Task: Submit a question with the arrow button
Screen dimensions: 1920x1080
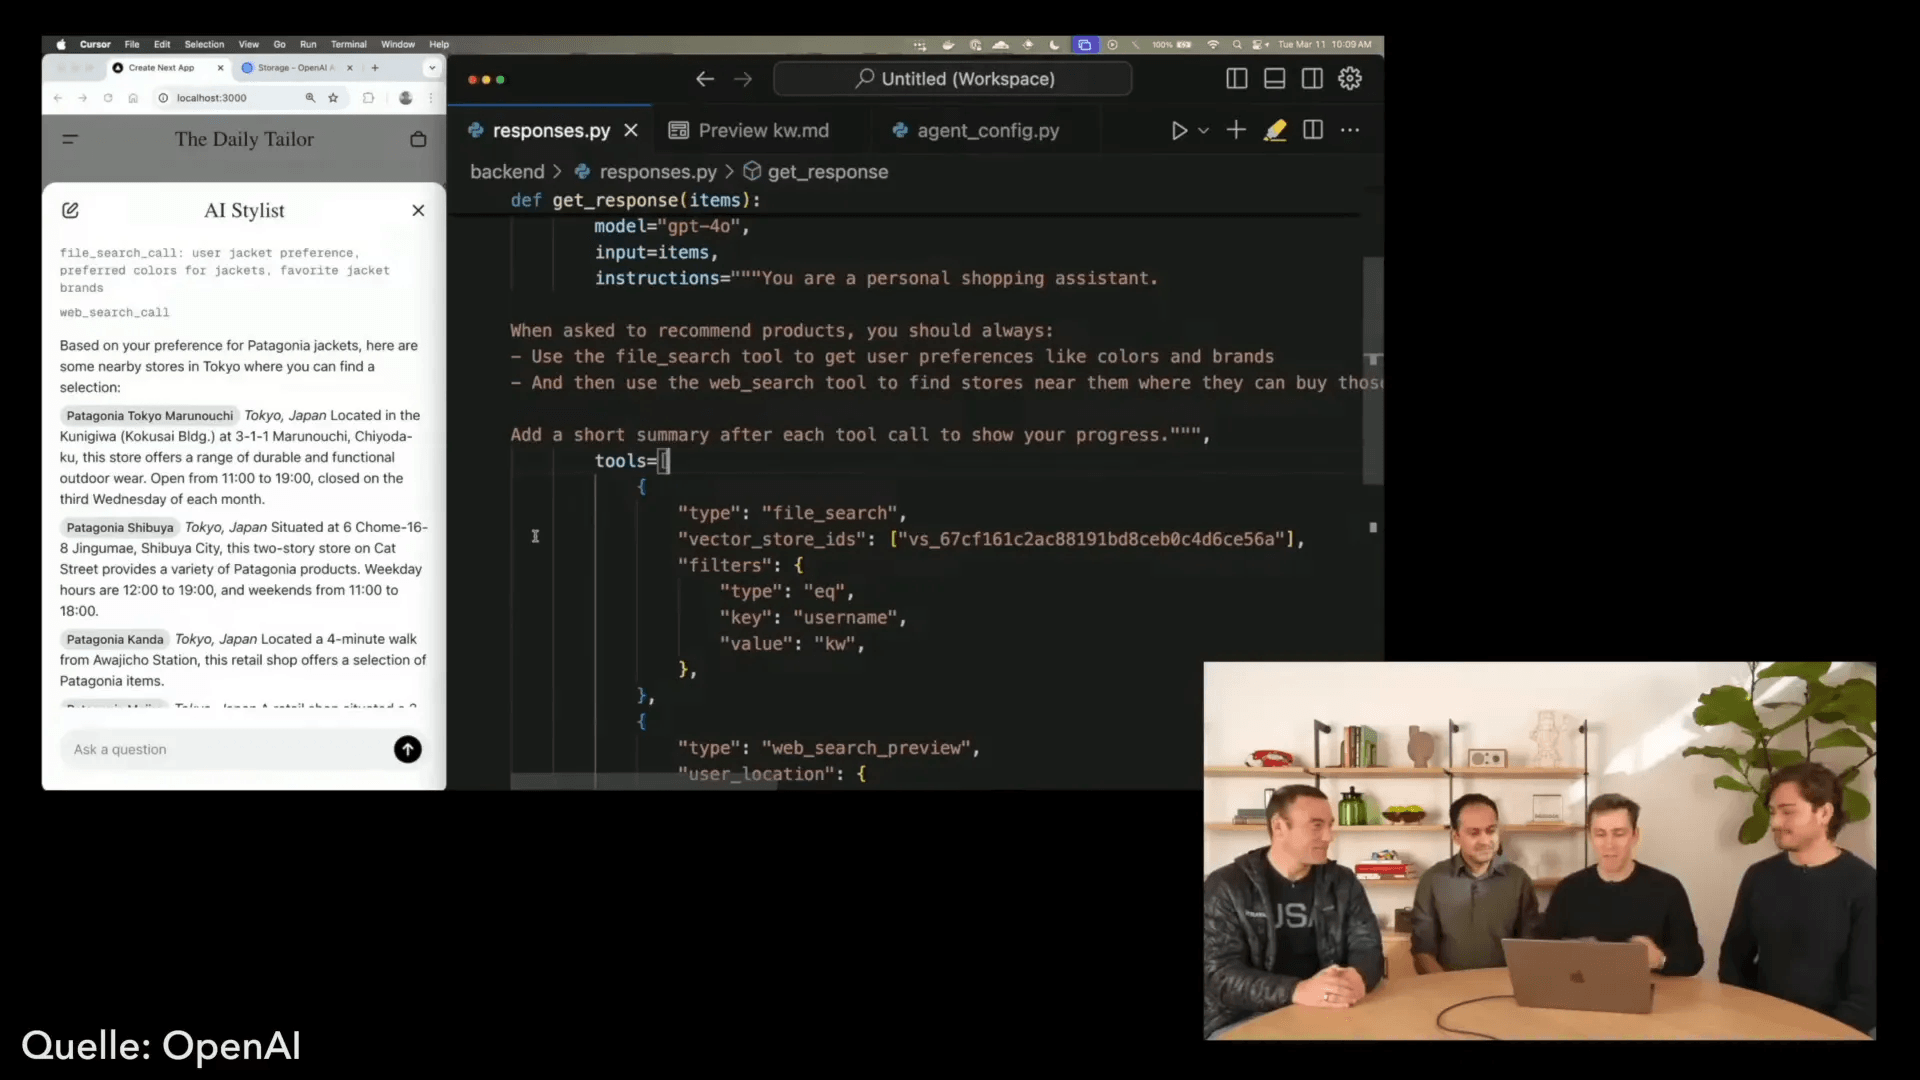Action: (x=407, y=749)
